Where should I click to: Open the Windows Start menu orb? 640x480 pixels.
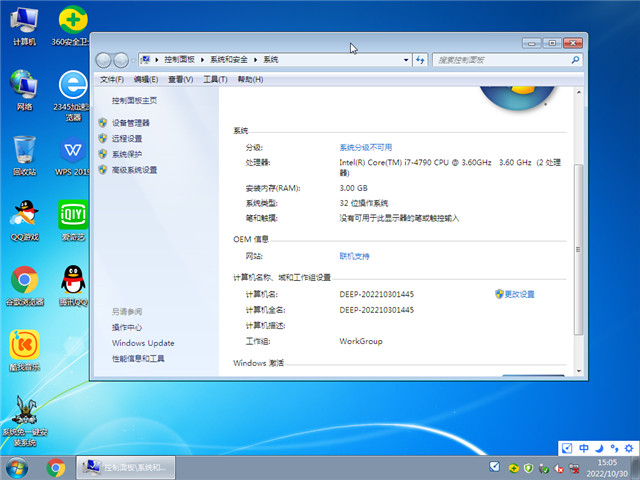17,467
